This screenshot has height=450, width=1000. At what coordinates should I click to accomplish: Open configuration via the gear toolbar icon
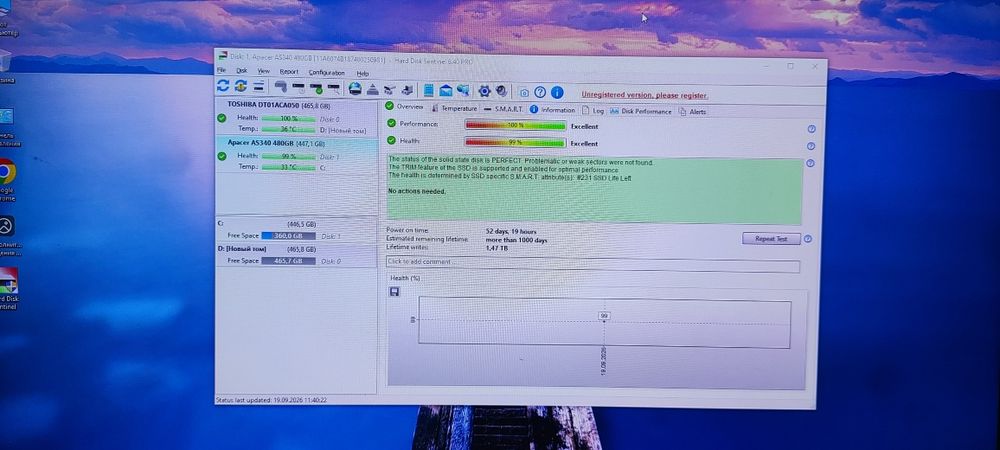(484, 91)
